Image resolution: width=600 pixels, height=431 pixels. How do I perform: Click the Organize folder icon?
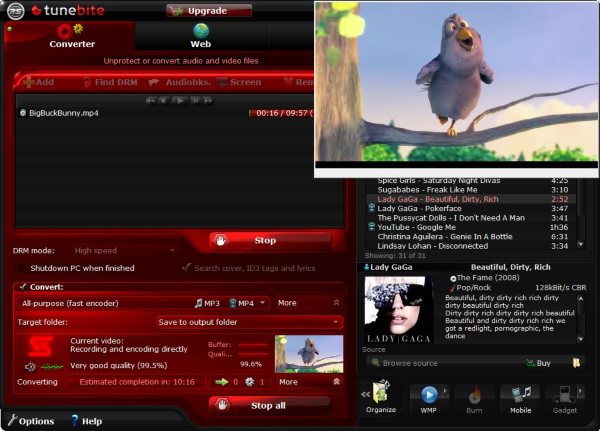pos(380,394)
